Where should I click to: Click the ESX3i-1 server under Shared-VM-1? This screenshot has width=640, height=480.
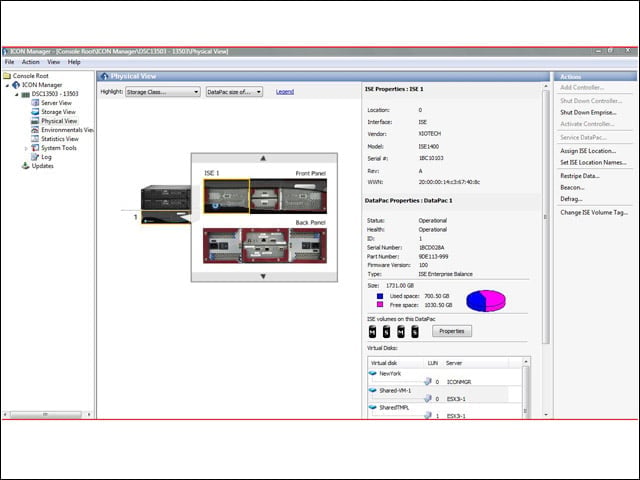pyautogui.click(x=456, y=399)
